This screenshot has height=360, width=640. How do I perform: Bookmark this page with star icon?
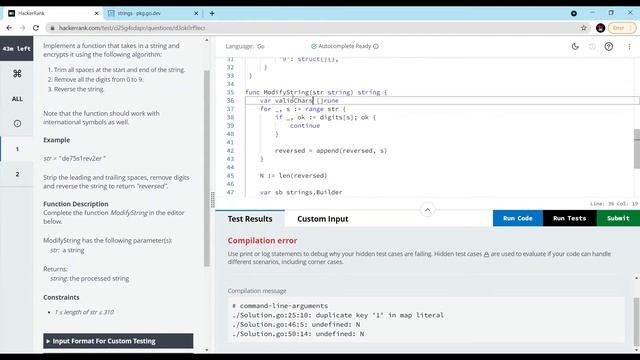tap(584, 28)
